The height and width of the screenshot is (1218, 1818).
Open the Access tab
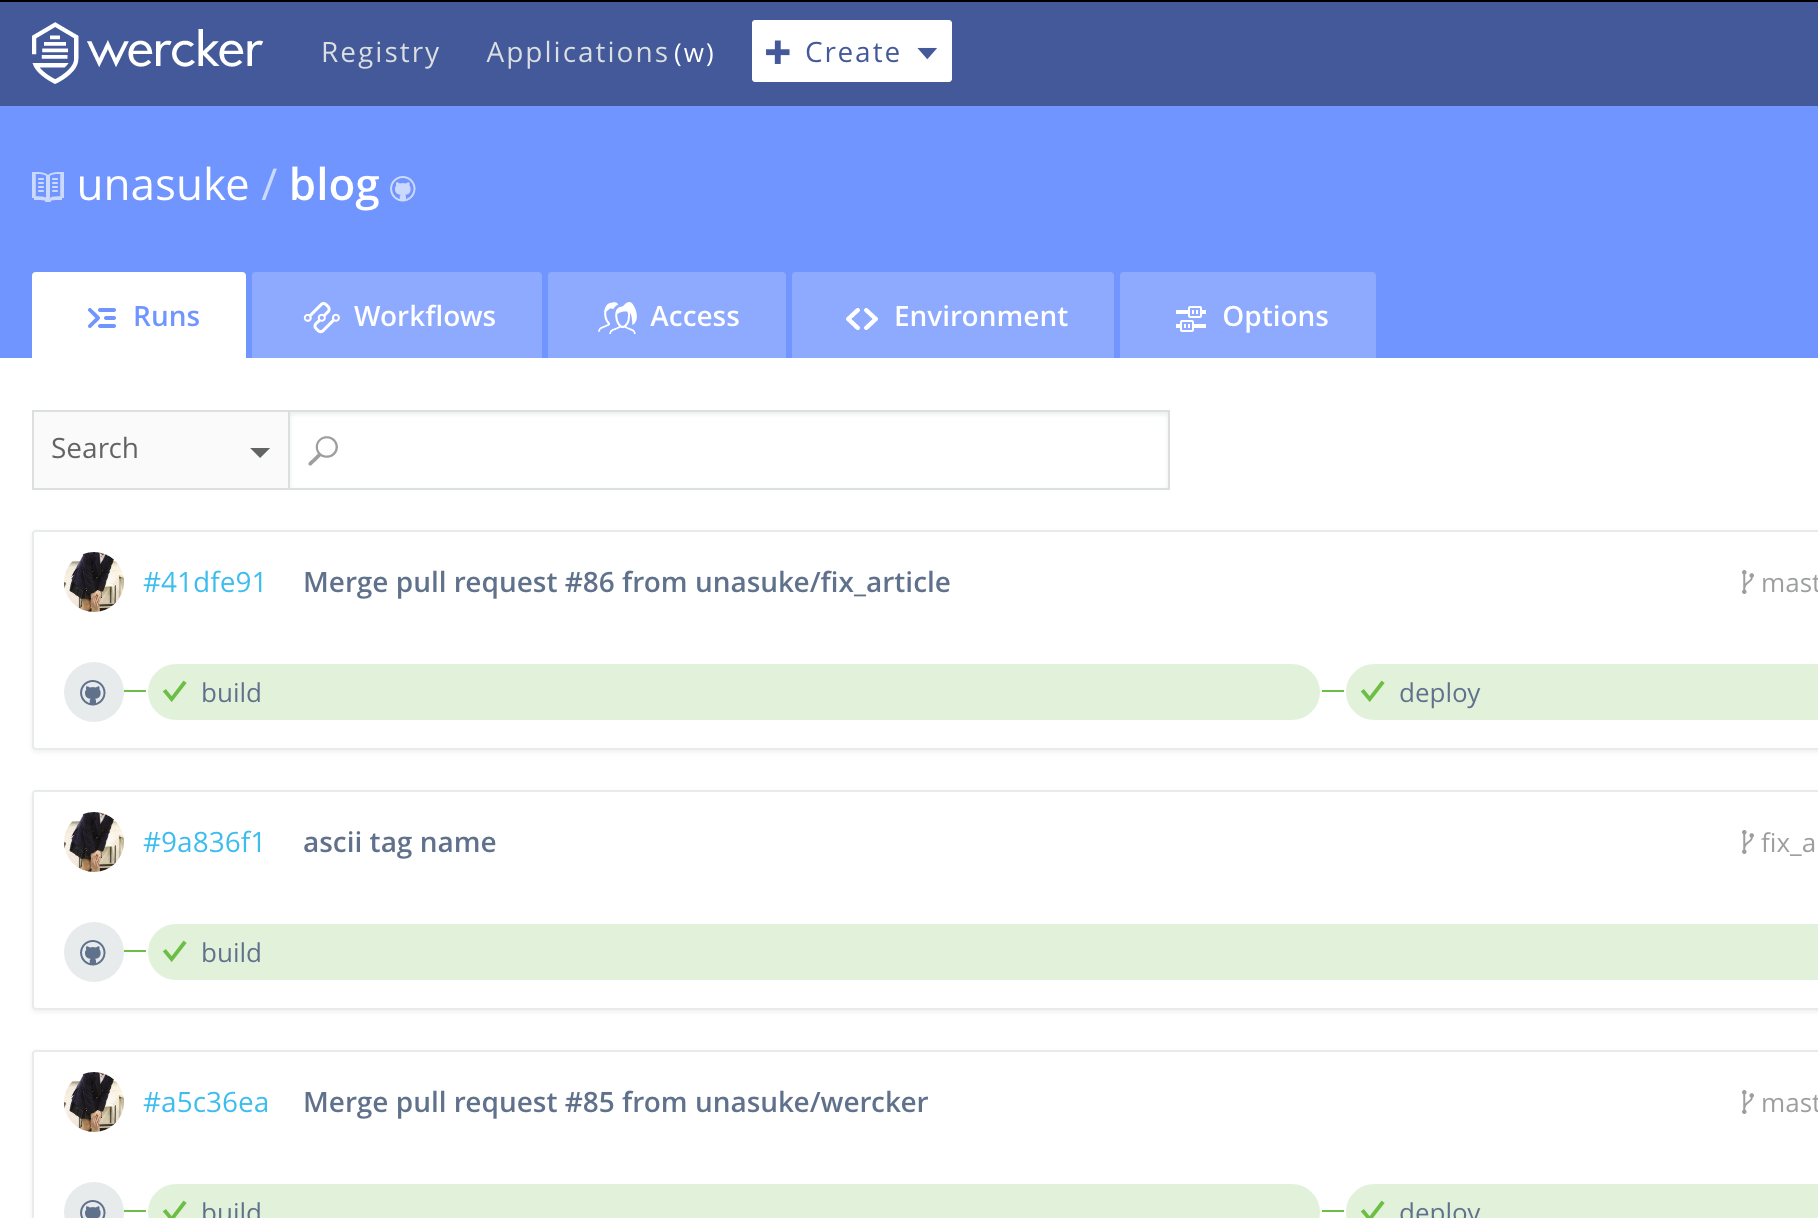(667, 315)
